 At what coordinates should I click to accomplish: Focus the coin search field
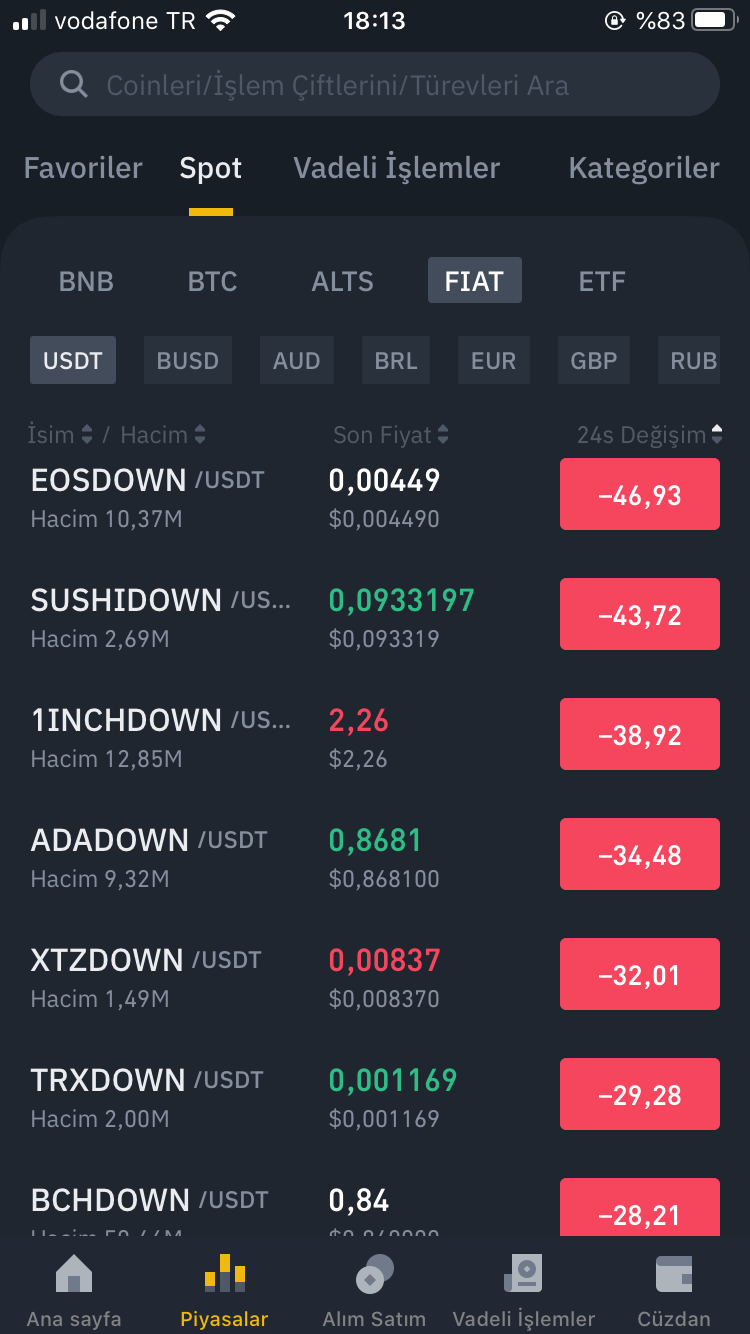click(375, 84)
